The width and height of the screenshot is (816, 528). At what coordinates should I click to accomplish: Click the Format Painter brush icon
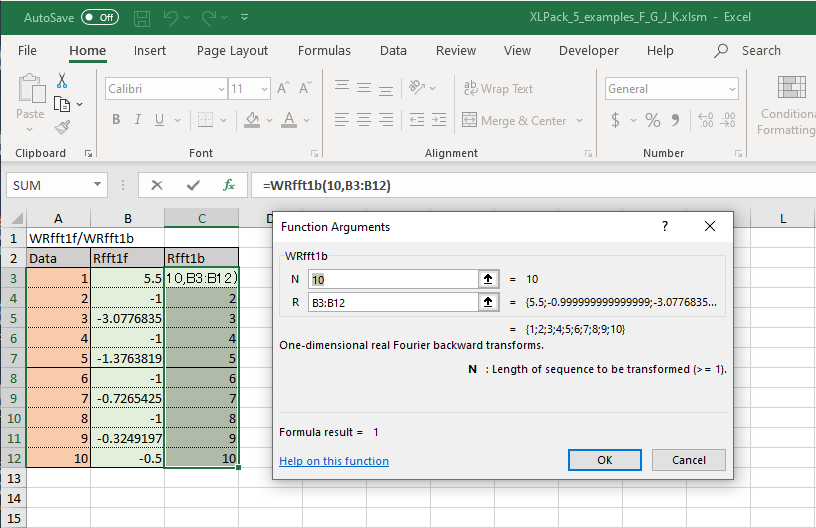pos(62,127)
